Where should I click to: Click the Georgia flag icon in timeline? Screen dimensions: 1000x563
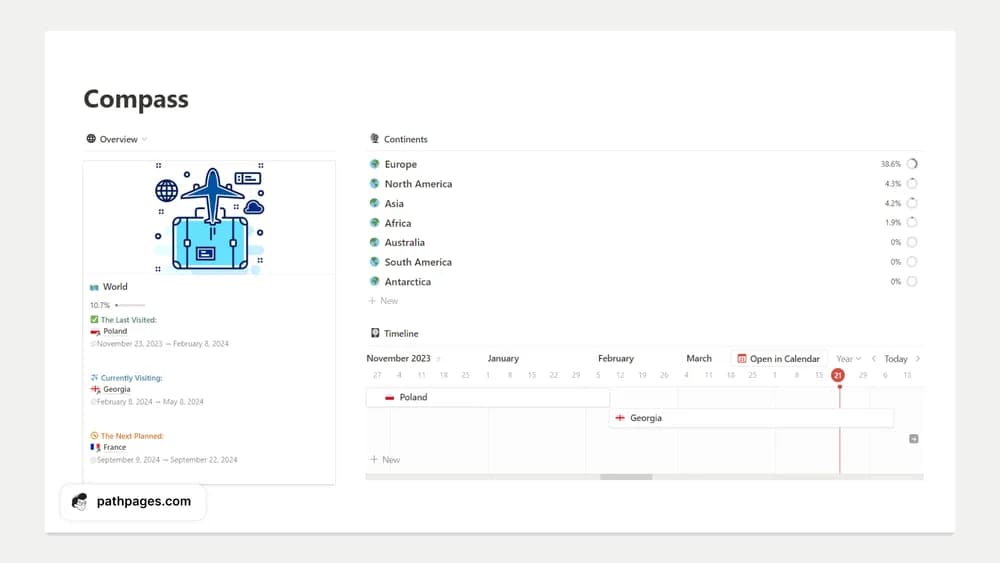click(620, 418)
